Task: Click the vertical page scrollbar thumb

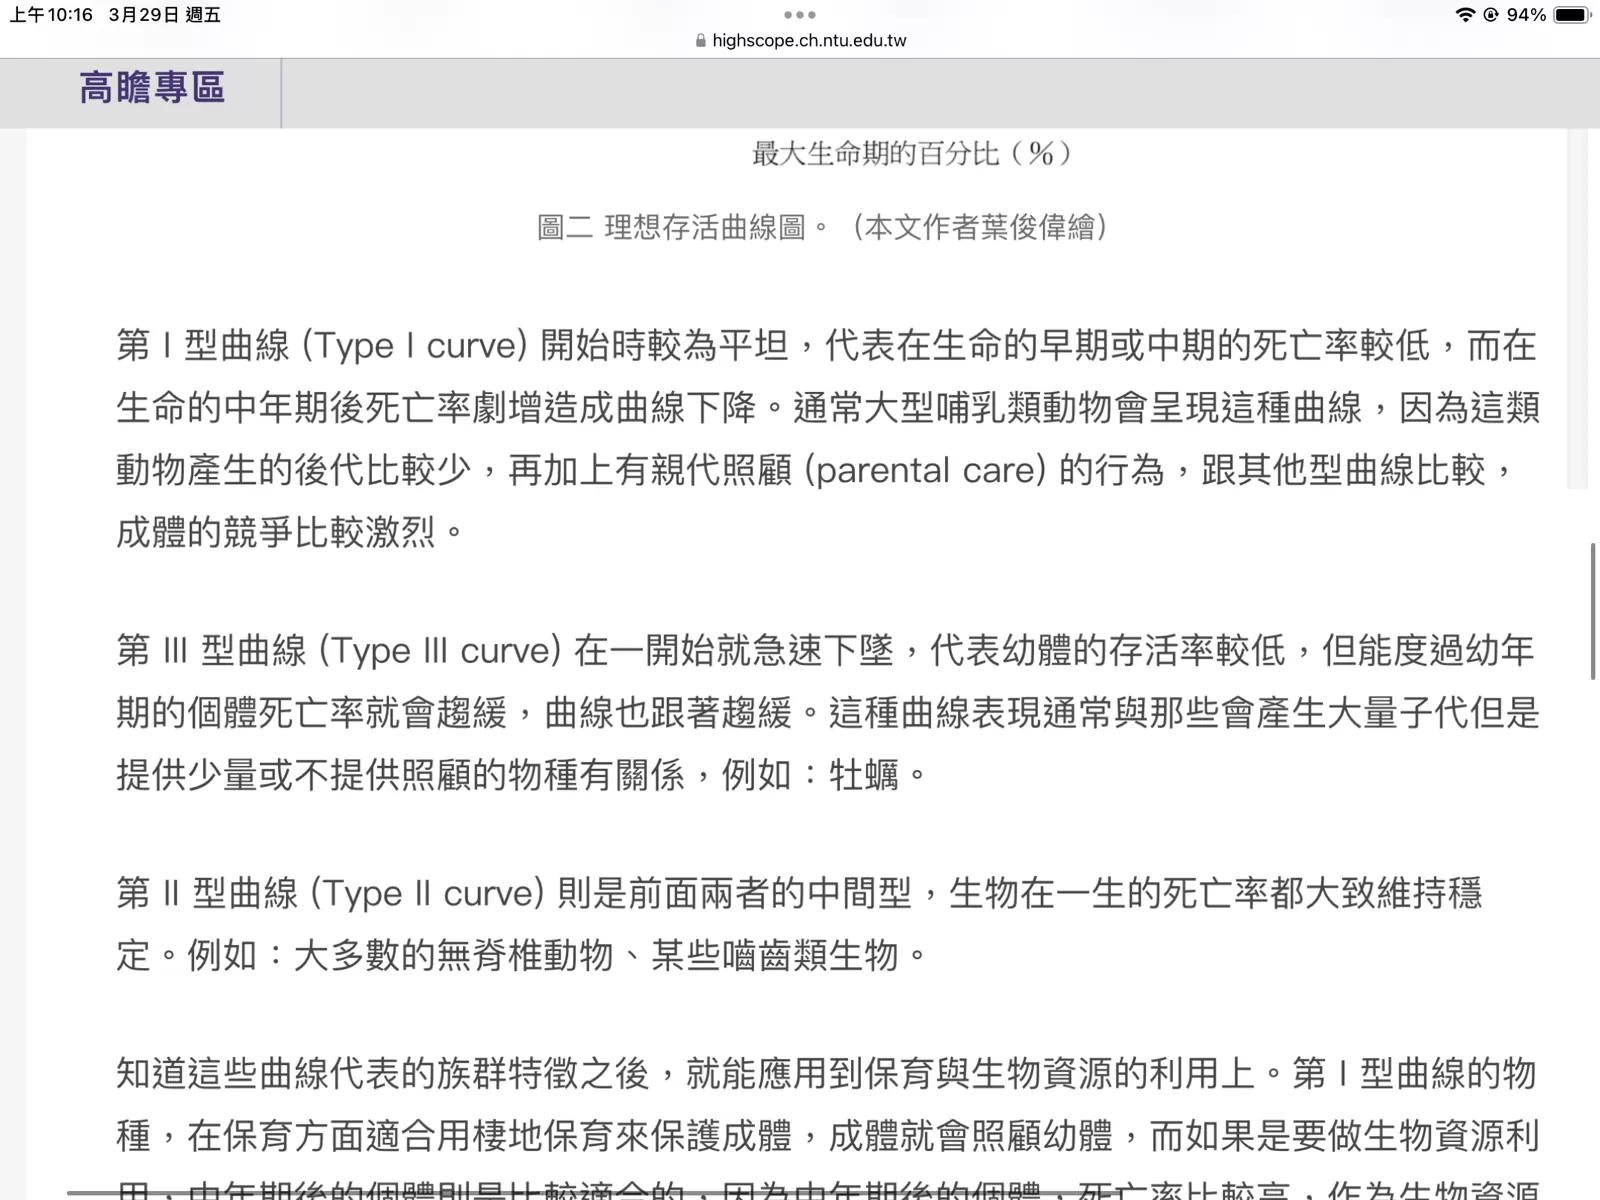Action: [1593, 611]
